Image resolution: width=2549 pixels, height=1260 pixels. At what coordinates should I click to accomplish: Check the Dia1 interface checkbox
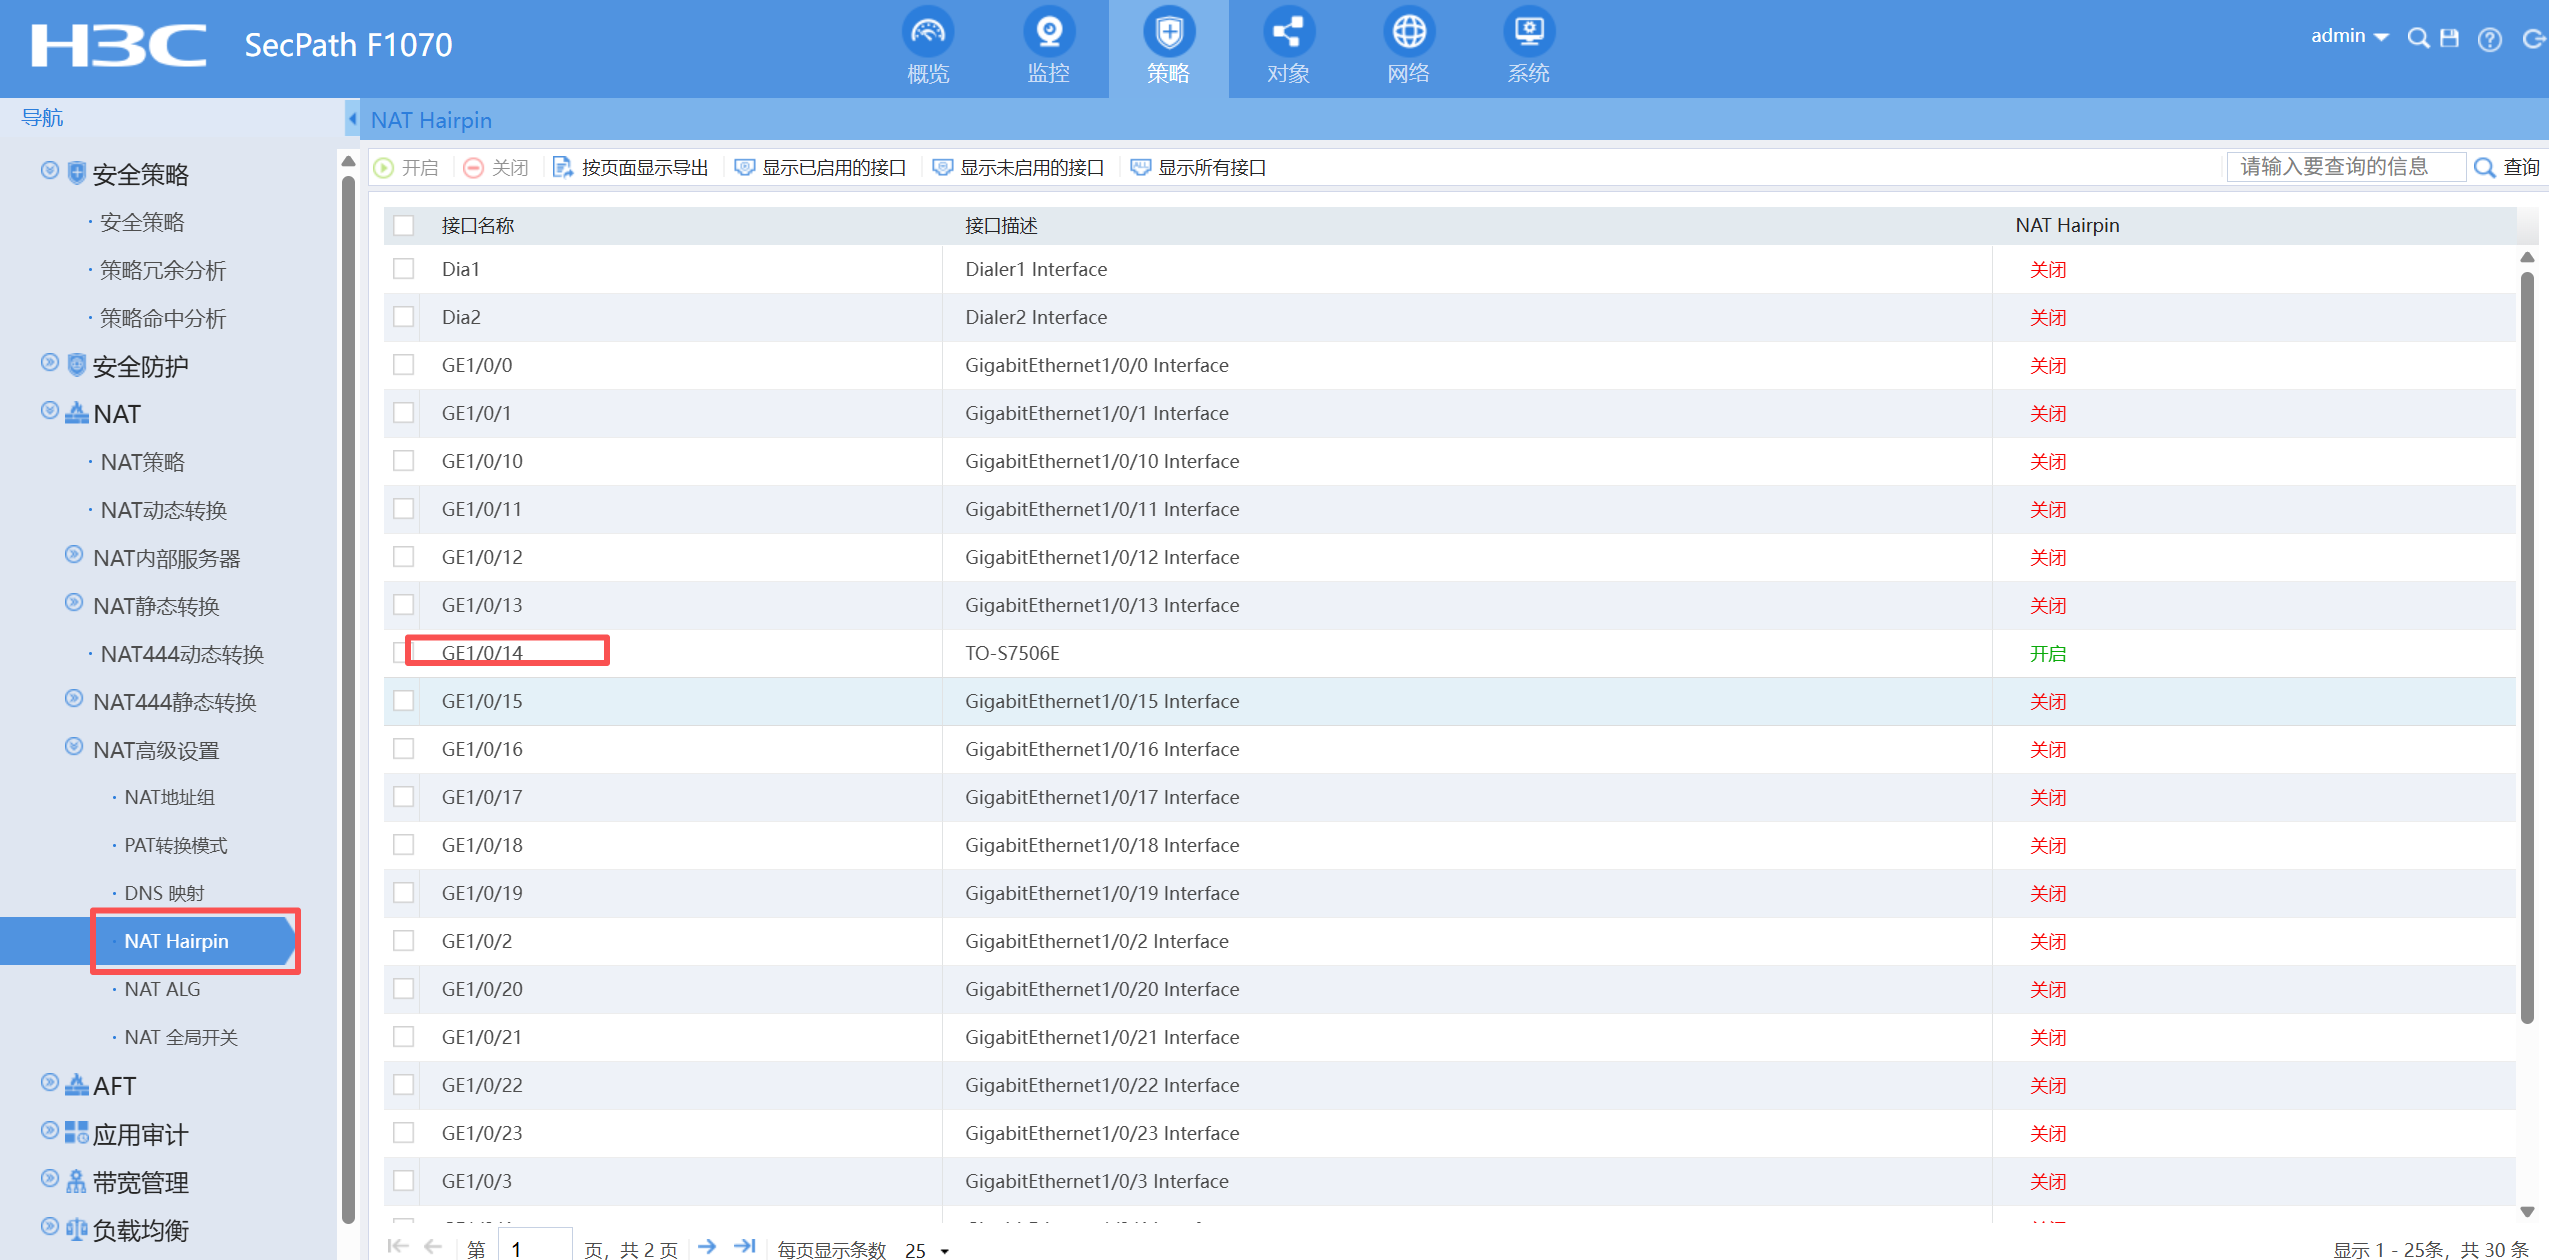[403, 269]
